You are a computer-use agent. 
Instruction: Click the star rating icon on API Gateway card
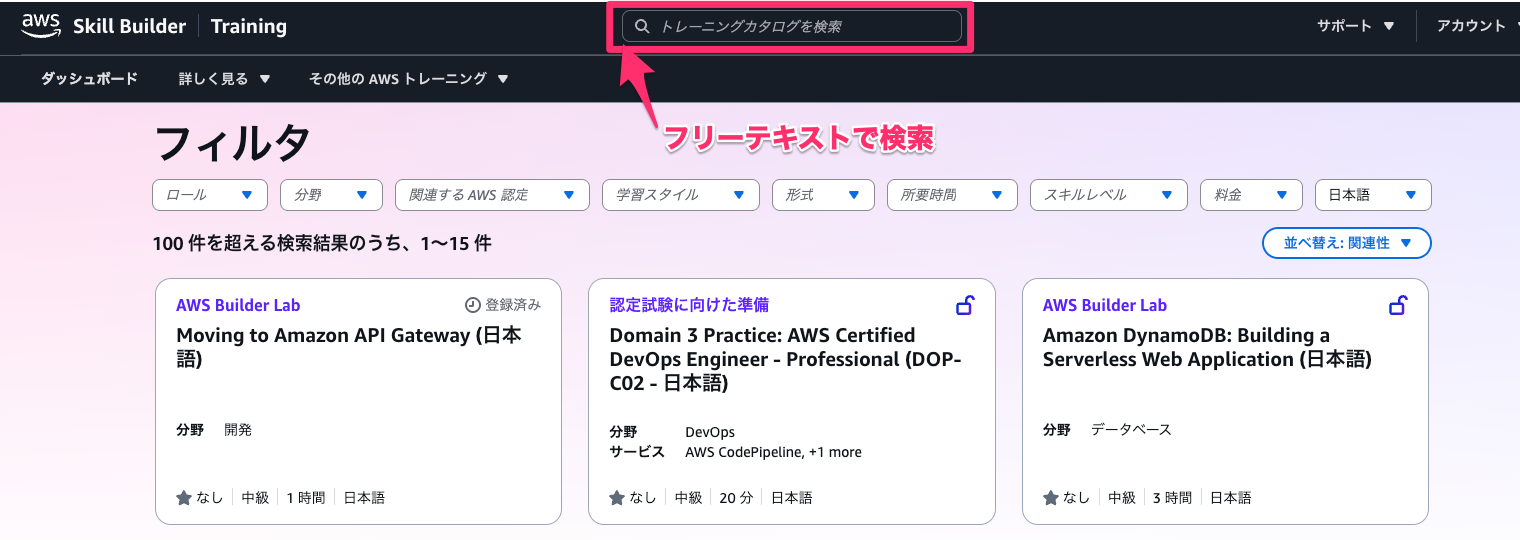point(184,497)
